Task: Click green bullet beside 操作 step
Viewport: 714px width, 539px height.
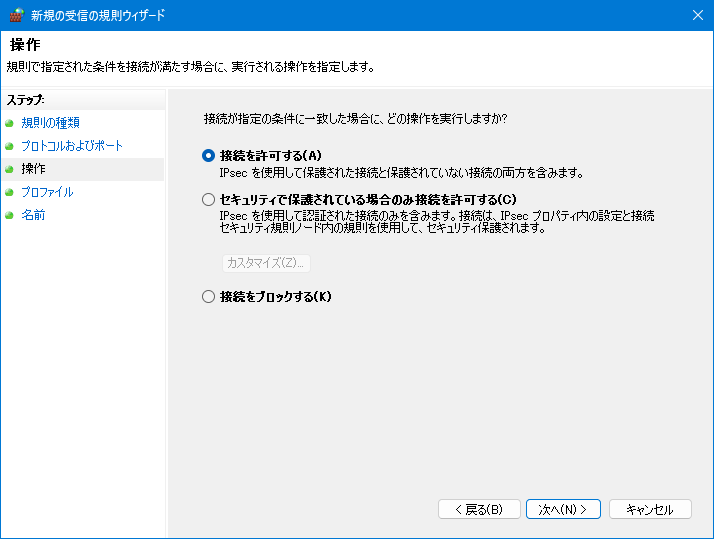Action: coord(9,169)
